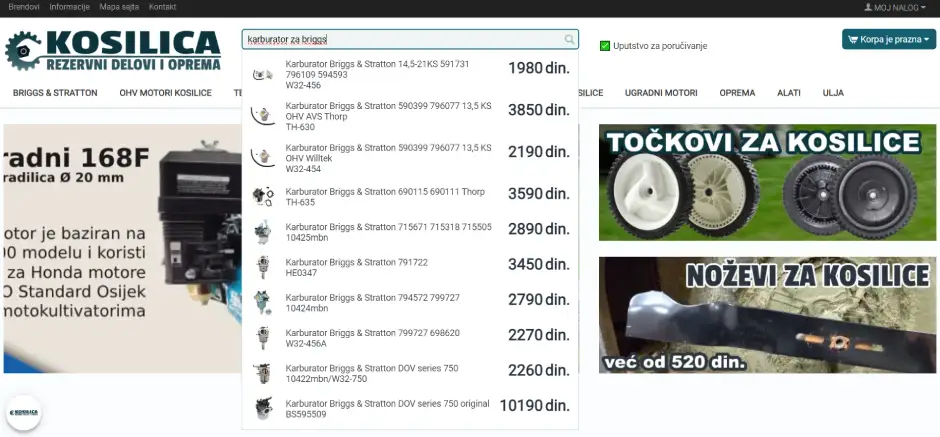Click price 2790 din.
Image resolution: width=940 pixels, height=437 pixels.
coord(539,300)
